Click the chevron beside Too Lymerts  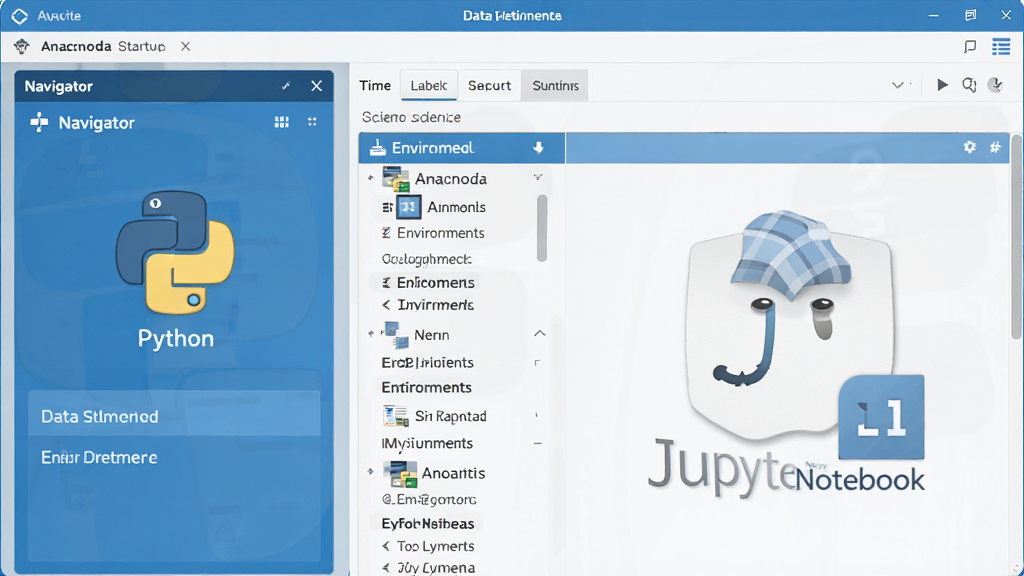pyautogui.click(x=385, y=546)
